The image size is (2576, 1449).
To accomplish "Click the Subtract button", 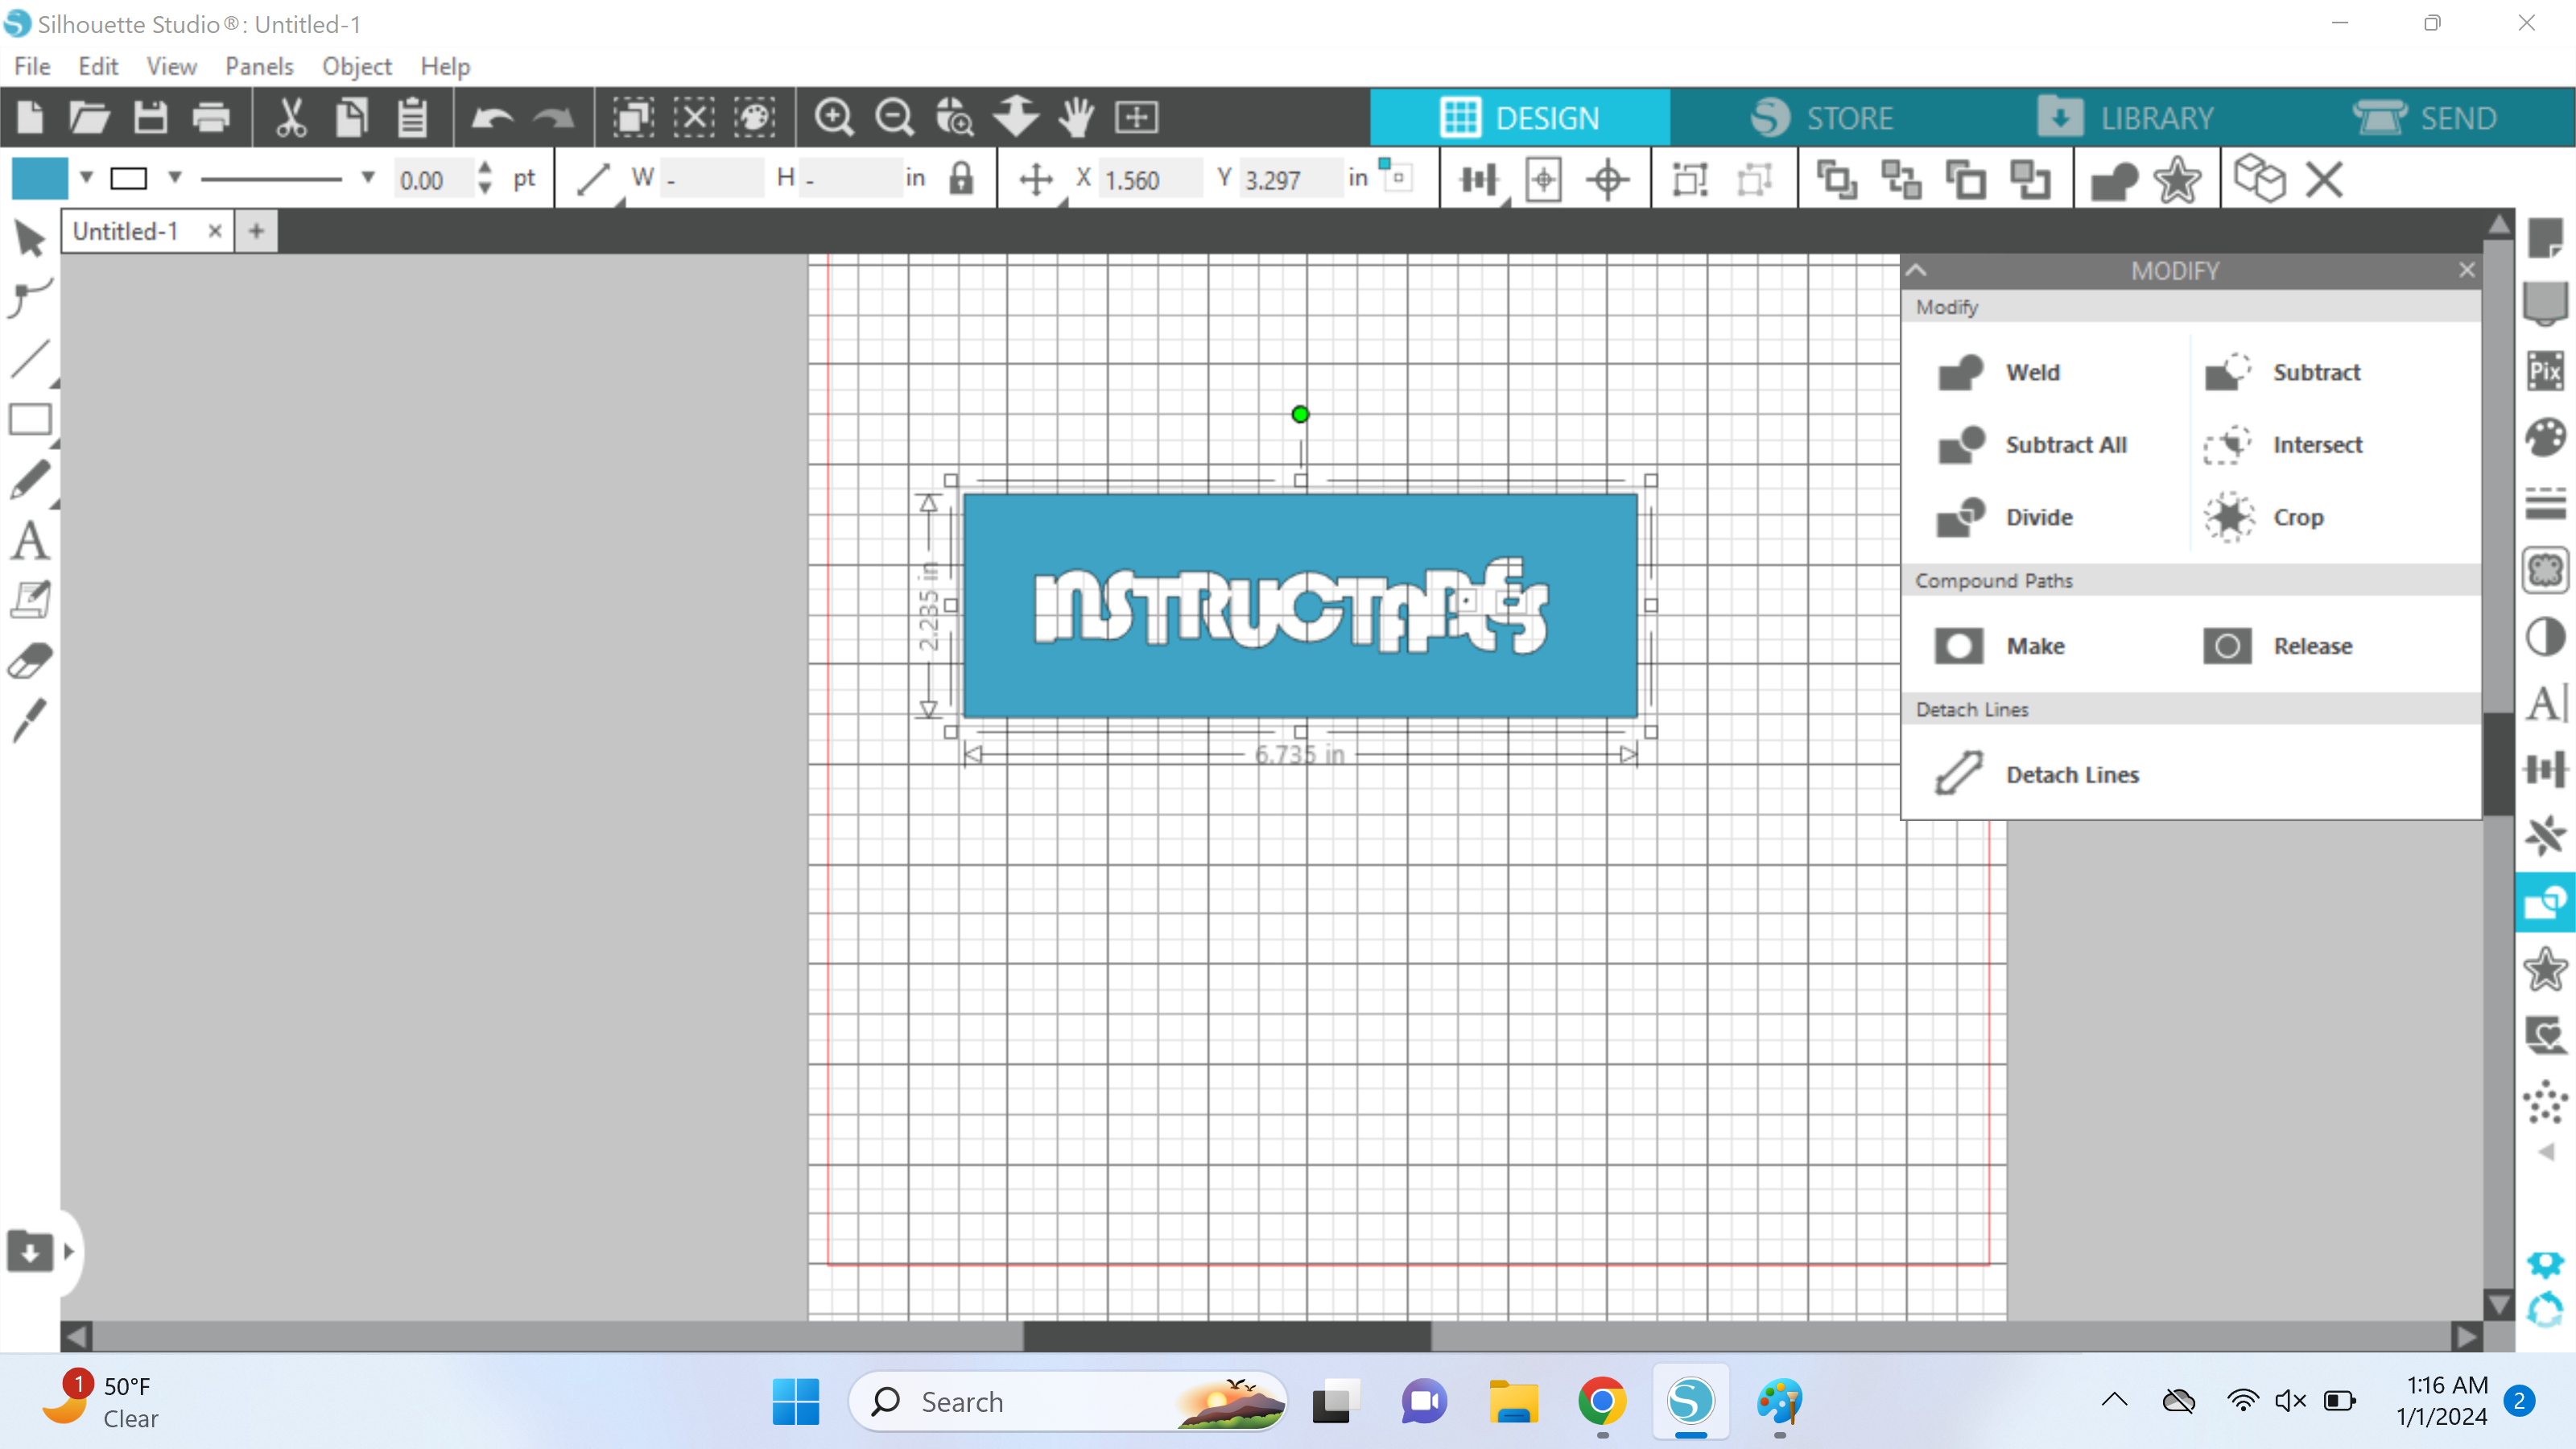I will [x=2283, y=372].
